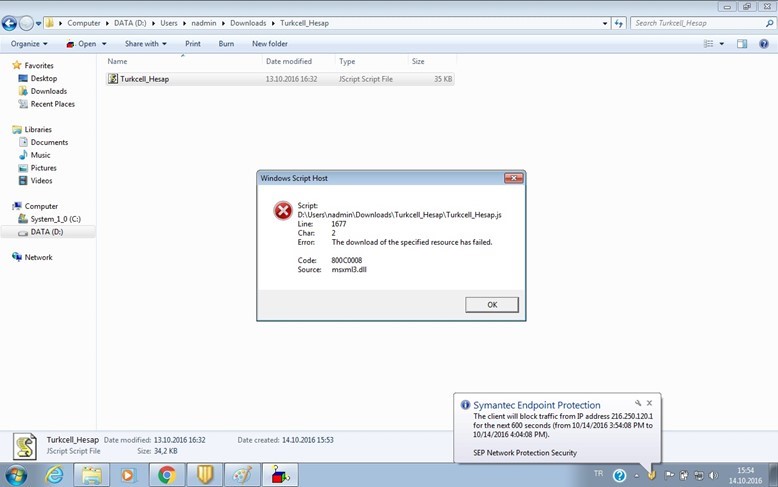This screenshot has width=778, height=487.
Task: Click Burn in the Explorer toolbar
Action: click(226, 44)
